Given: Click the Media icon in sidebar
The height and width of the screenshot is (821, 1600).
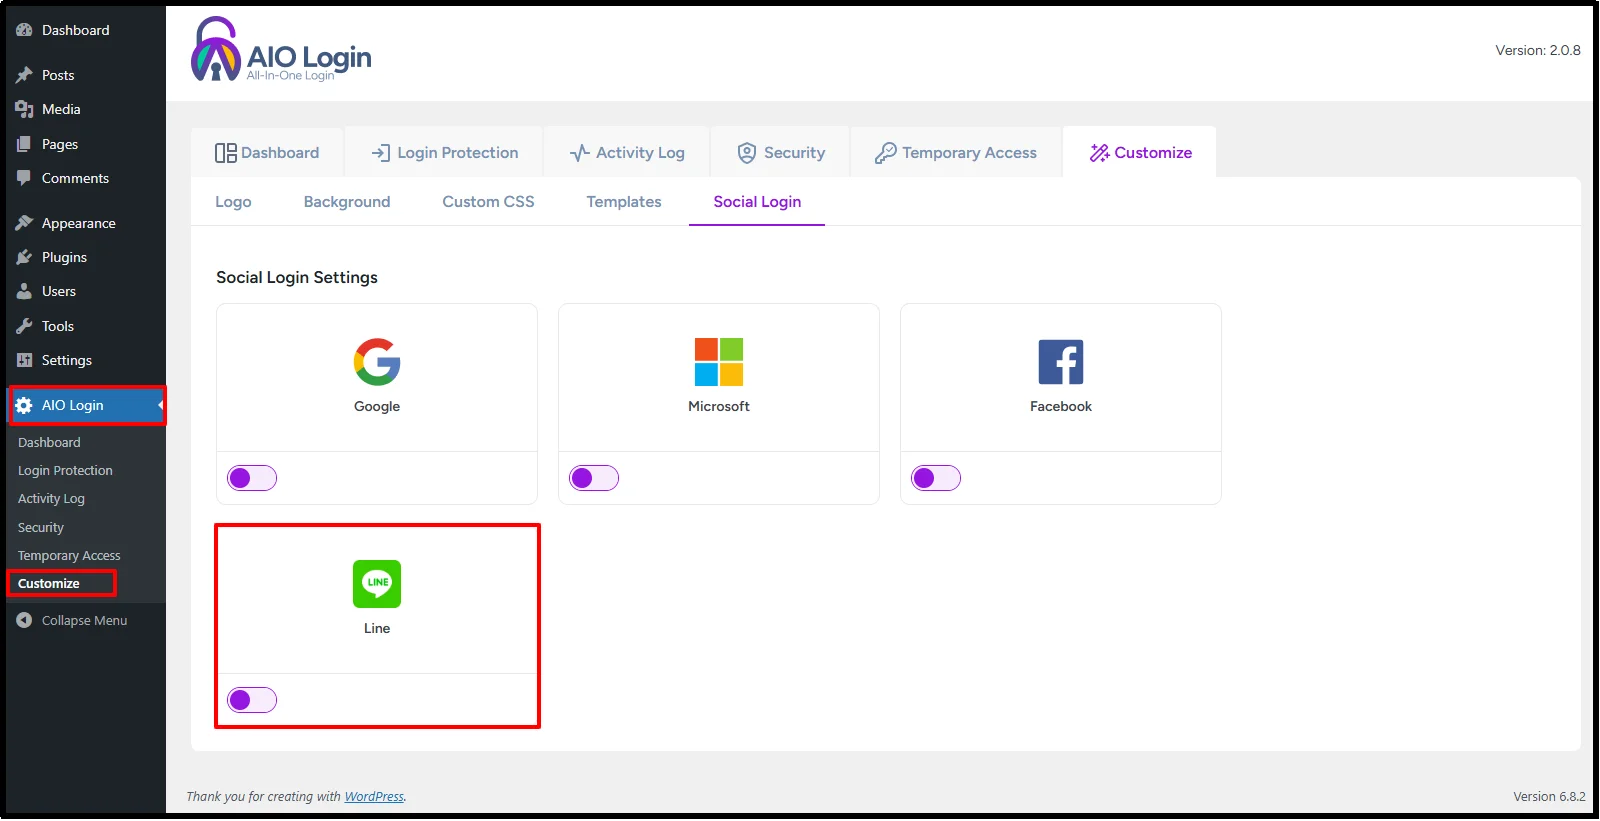Looking at the screenshot, I should coord(24,109).
